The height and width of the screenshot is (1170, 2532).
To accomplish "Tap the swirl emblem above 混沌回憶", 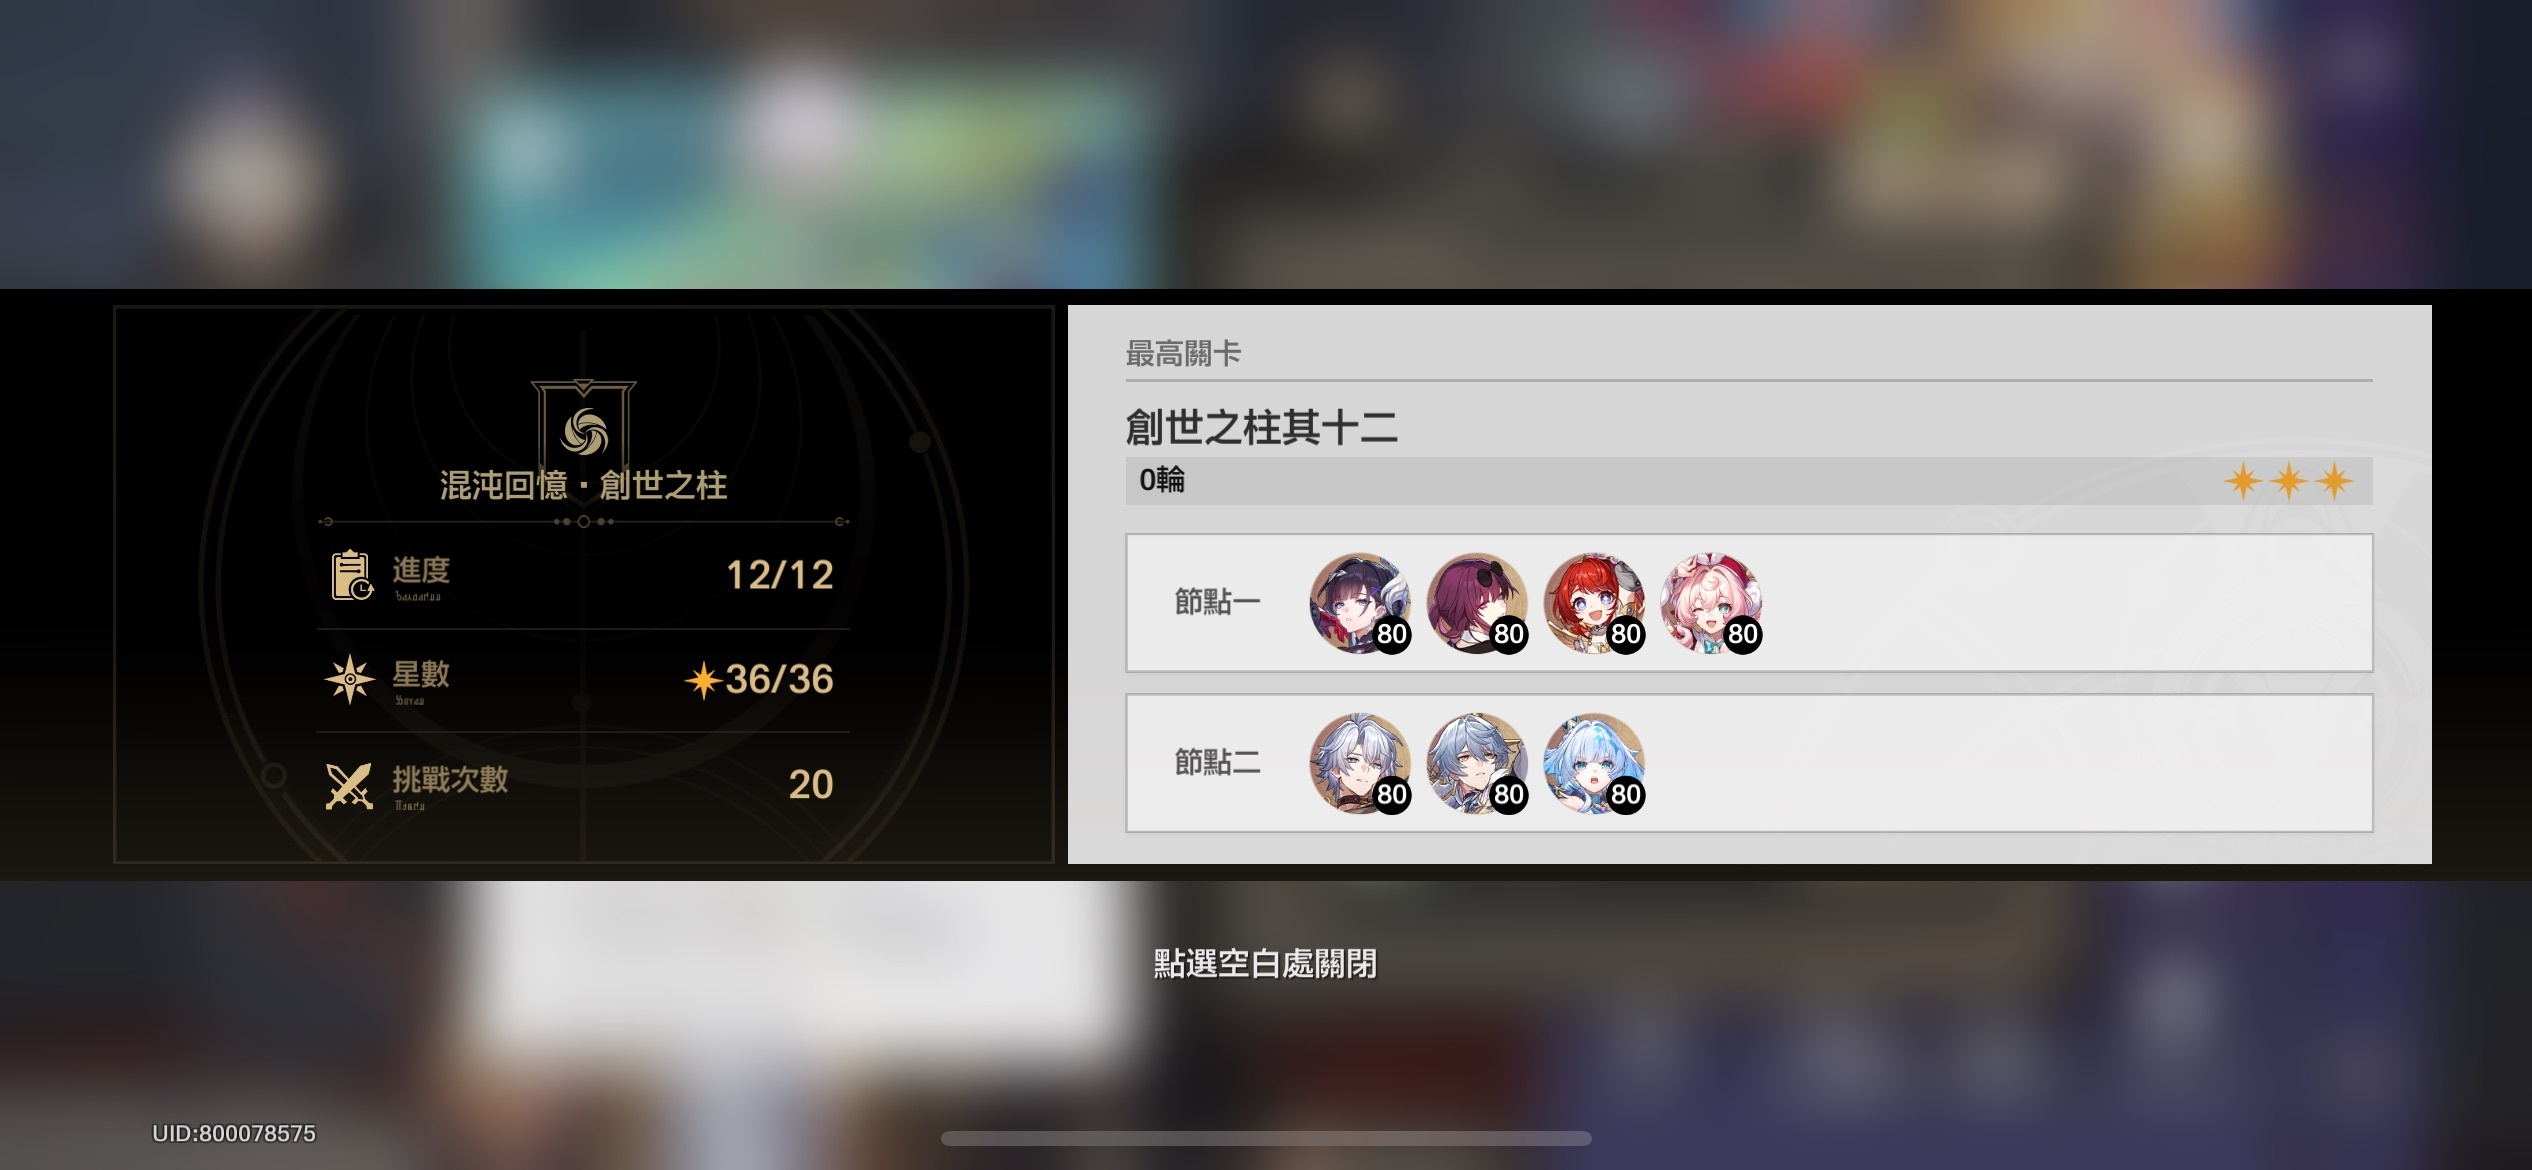I will point(584,431).
